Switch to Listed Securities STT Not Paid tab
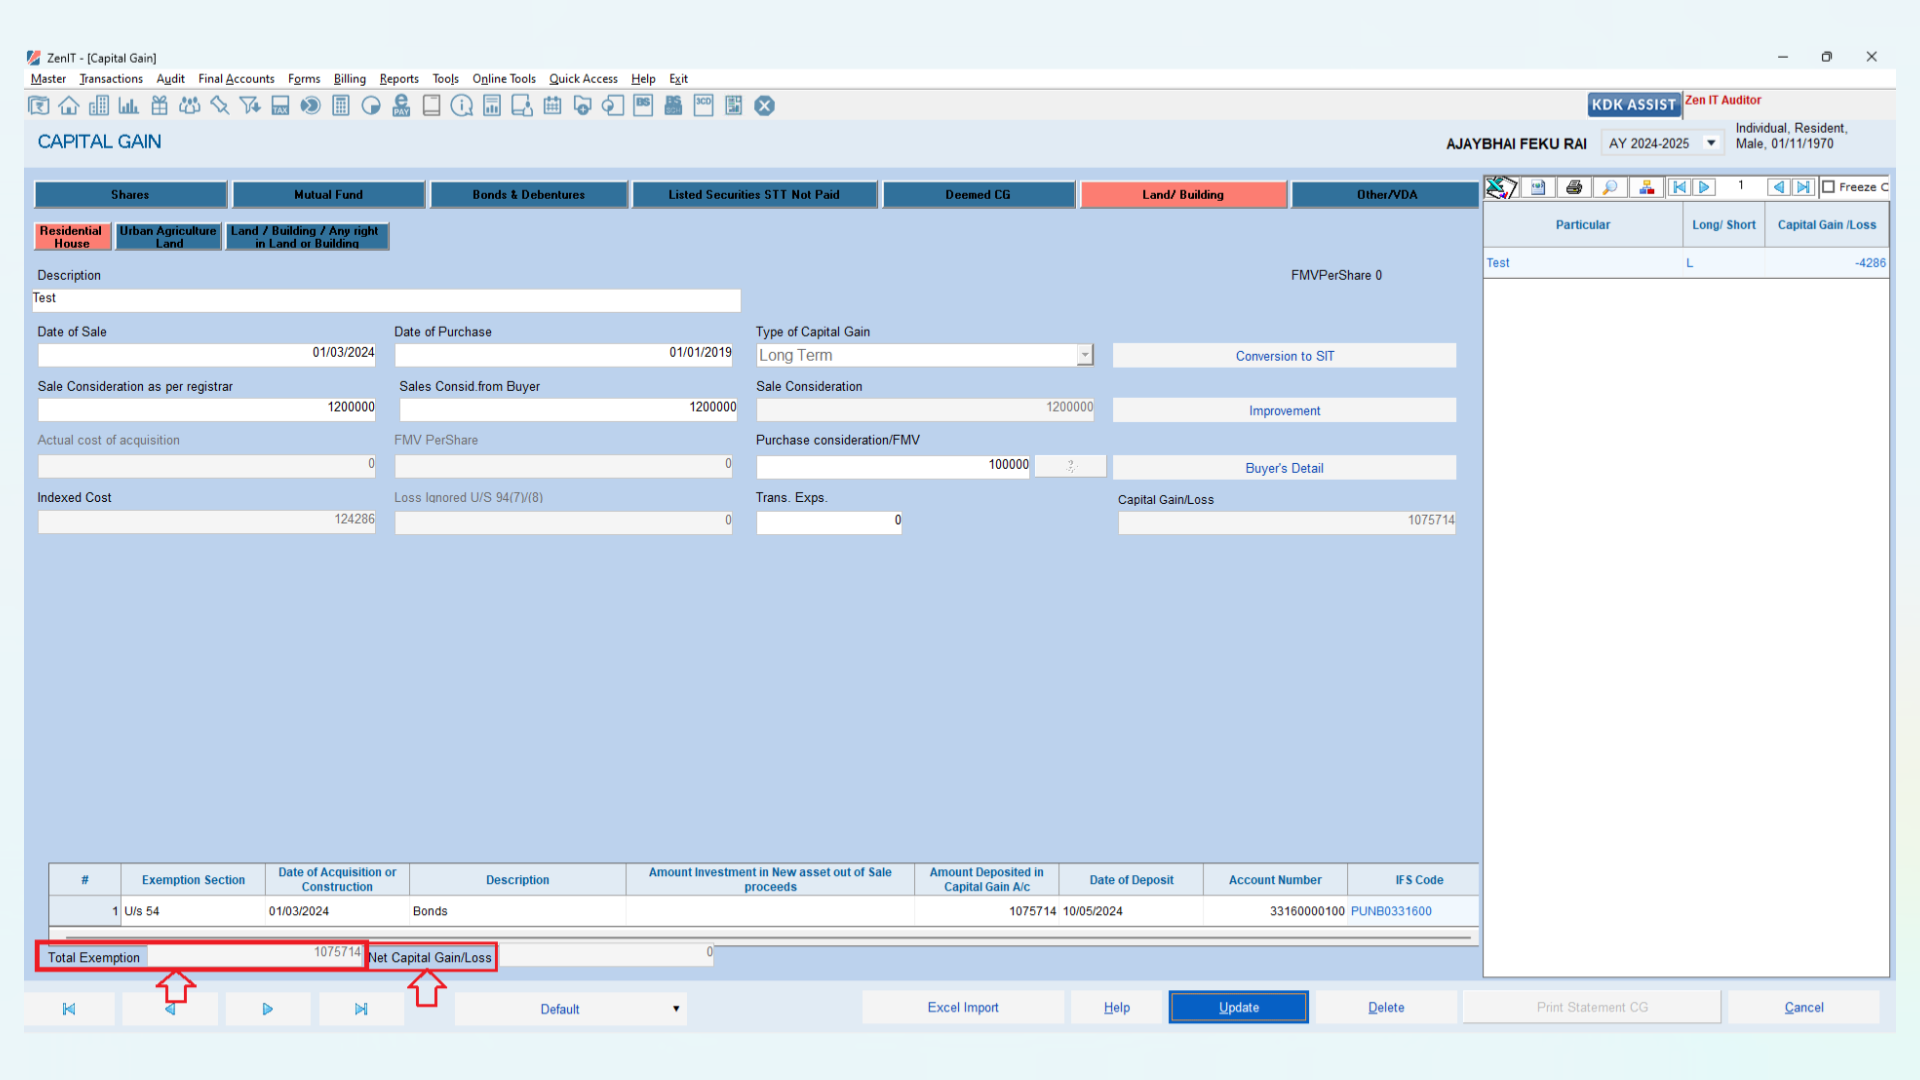Image resolution: width=1920 pixels, height=1080 pixels. [754, 194]
